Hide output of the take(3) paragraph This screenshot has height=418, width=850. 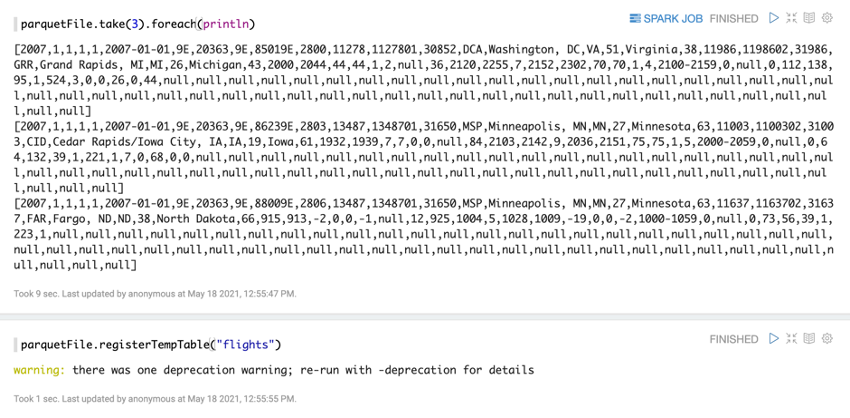point(809,18)
